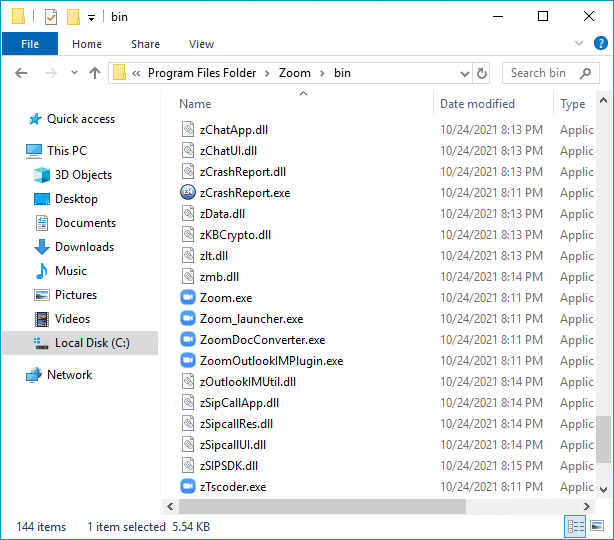Click the Help question mark icon
Viewport: 614px width, 540px height.
(x=600, y=43)
